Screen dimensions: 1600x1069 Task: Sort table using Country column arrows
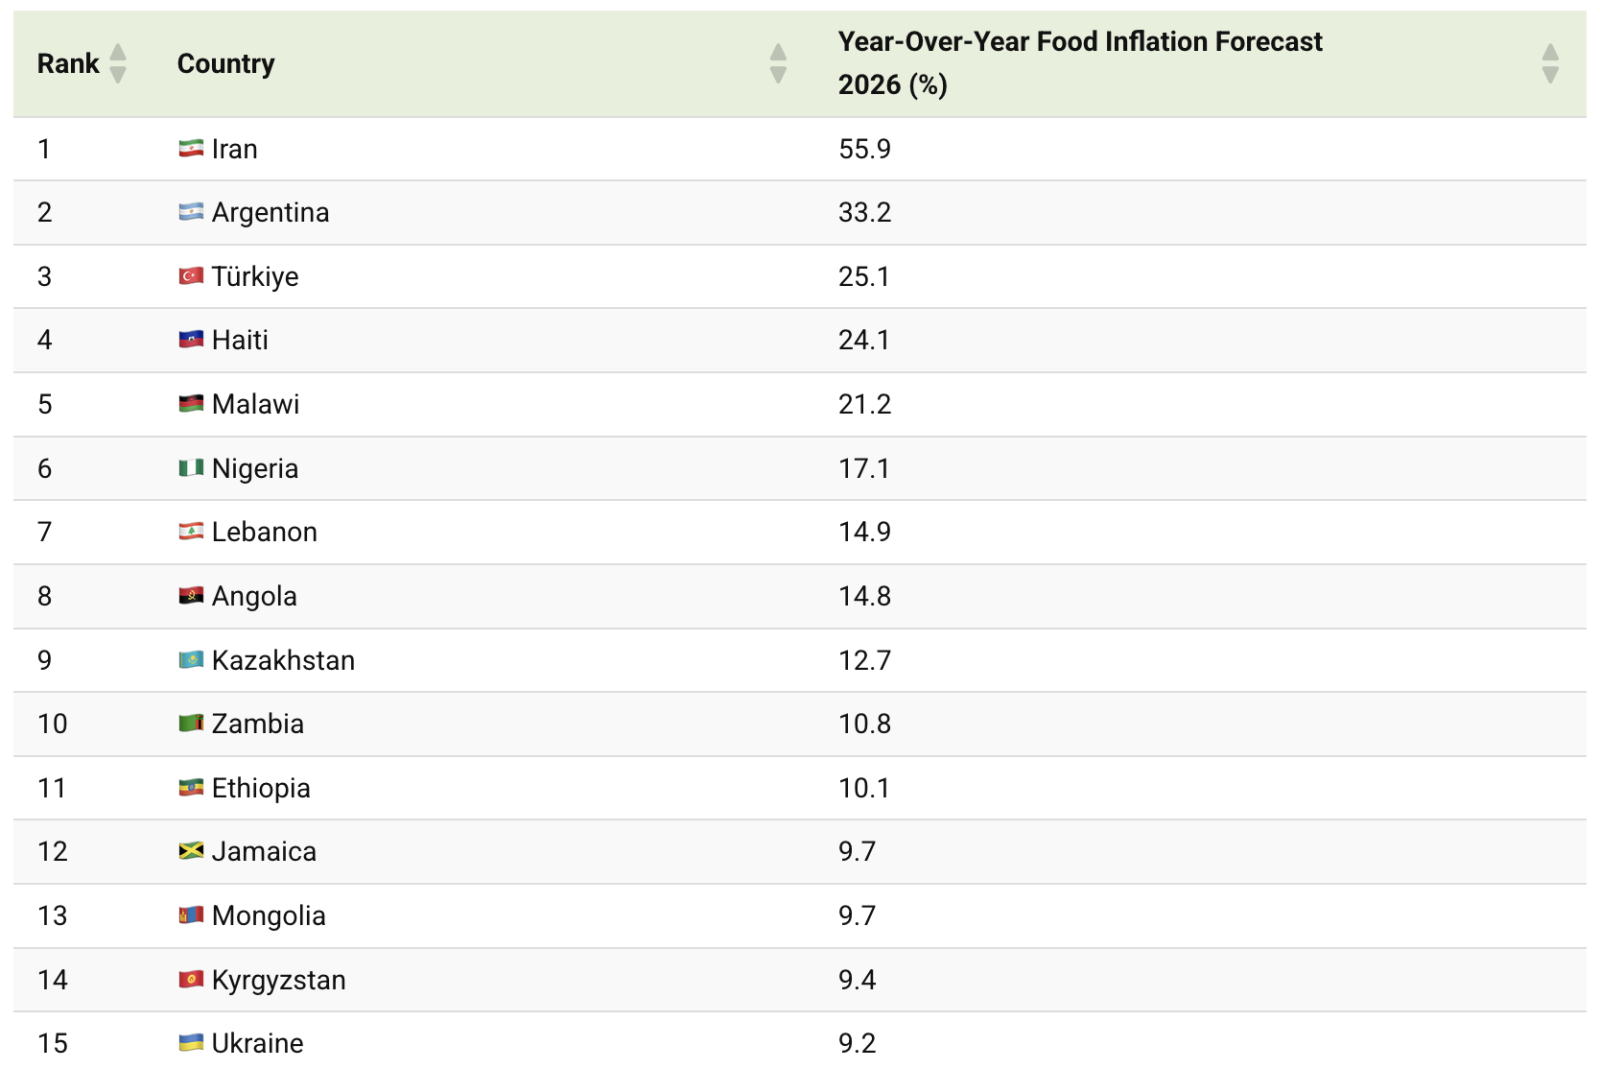click(778, 64)
